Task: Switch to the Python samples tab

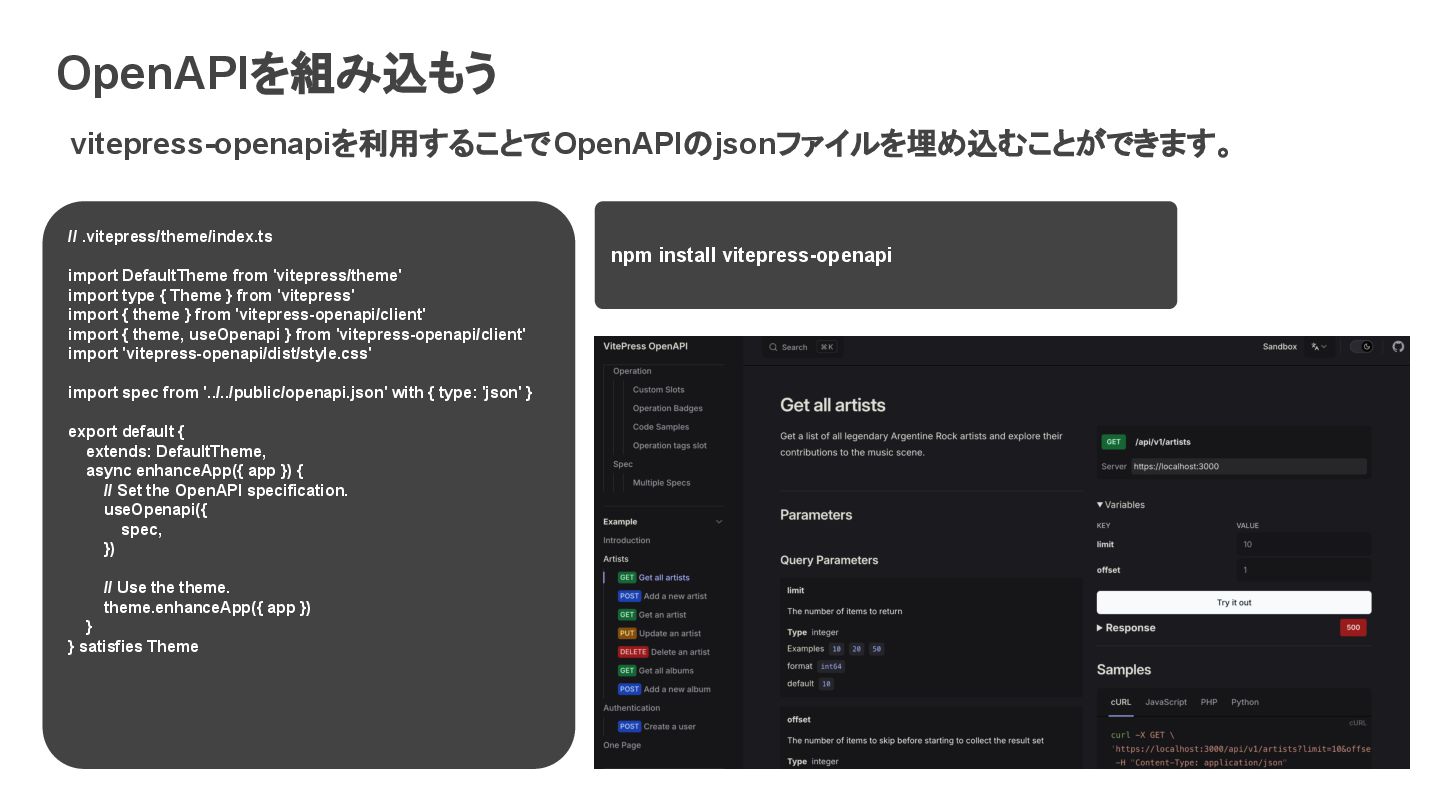Action: click(x=1245, y=702)
